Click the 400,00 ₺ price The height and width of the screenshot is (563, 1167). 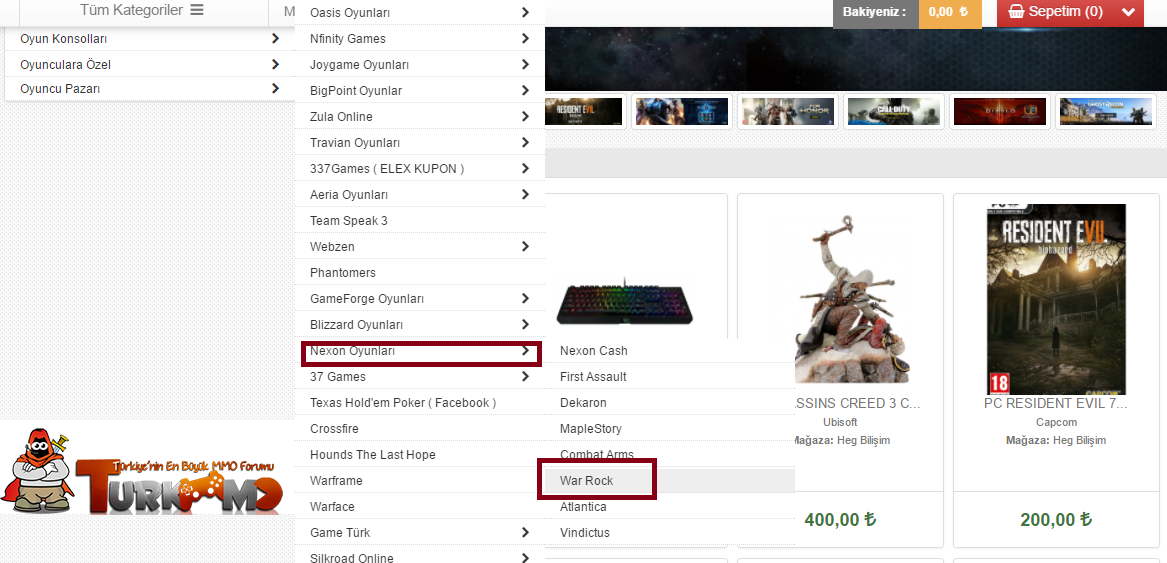840,519
